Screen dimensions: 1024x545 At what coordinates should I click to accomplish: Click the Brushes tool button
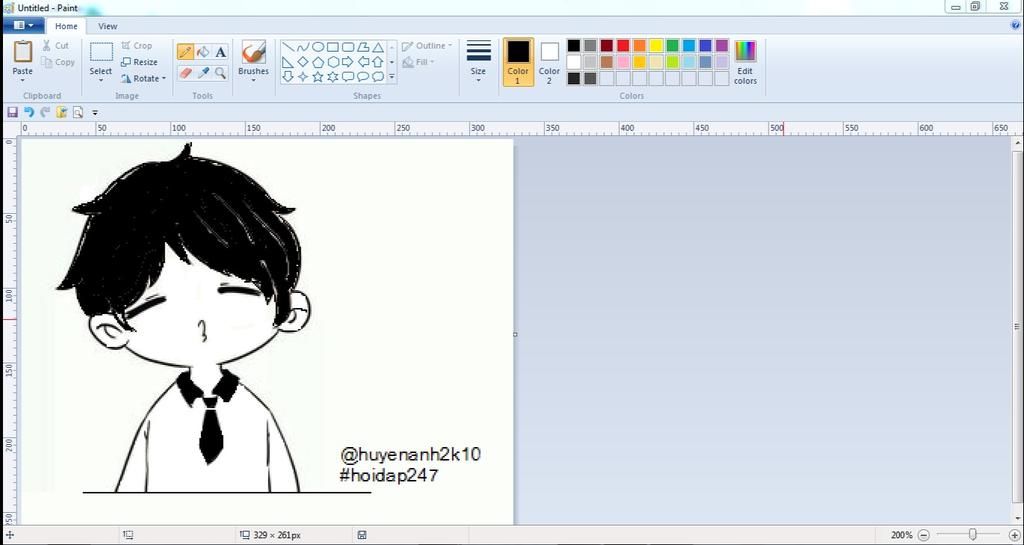253,52
